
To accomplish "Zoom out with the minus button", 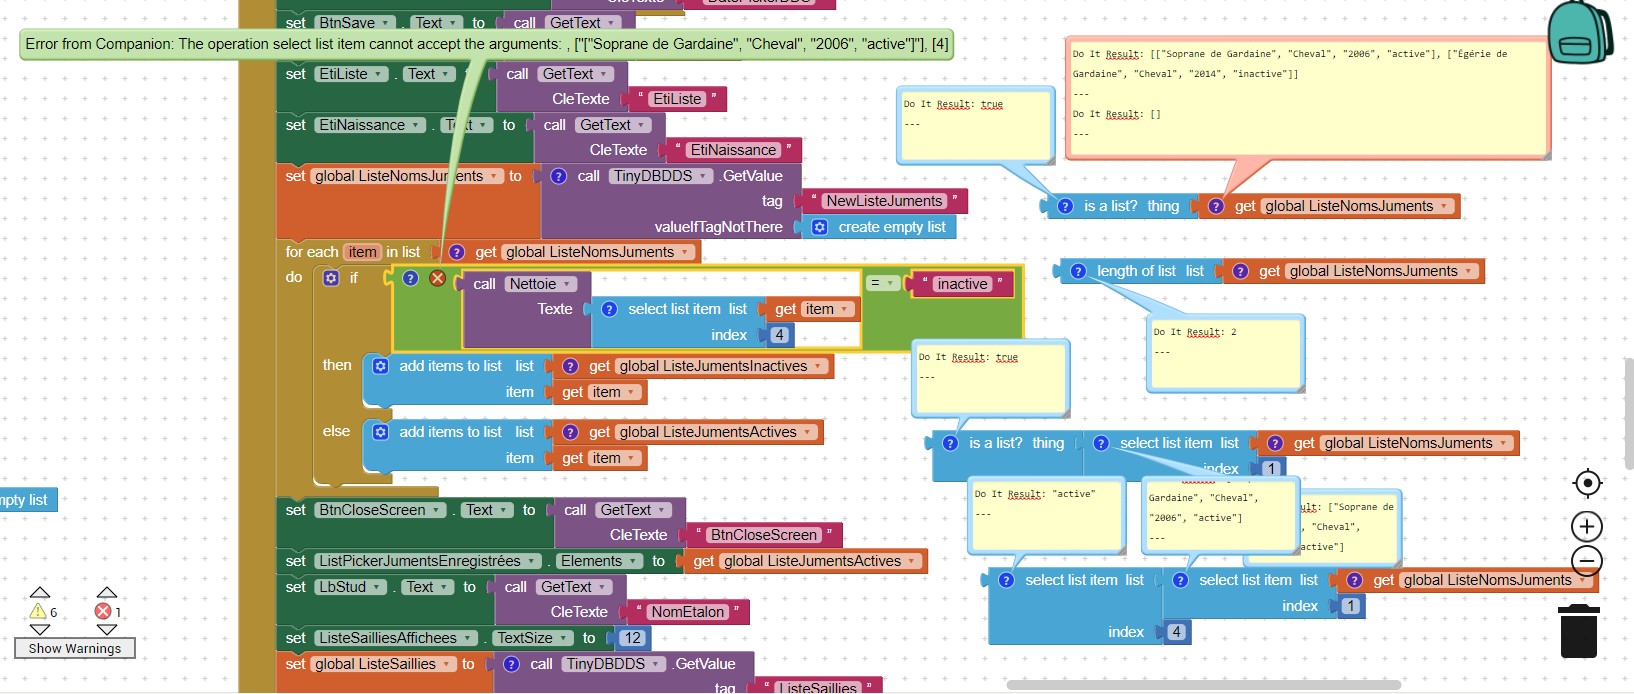I will point(1587,560).
